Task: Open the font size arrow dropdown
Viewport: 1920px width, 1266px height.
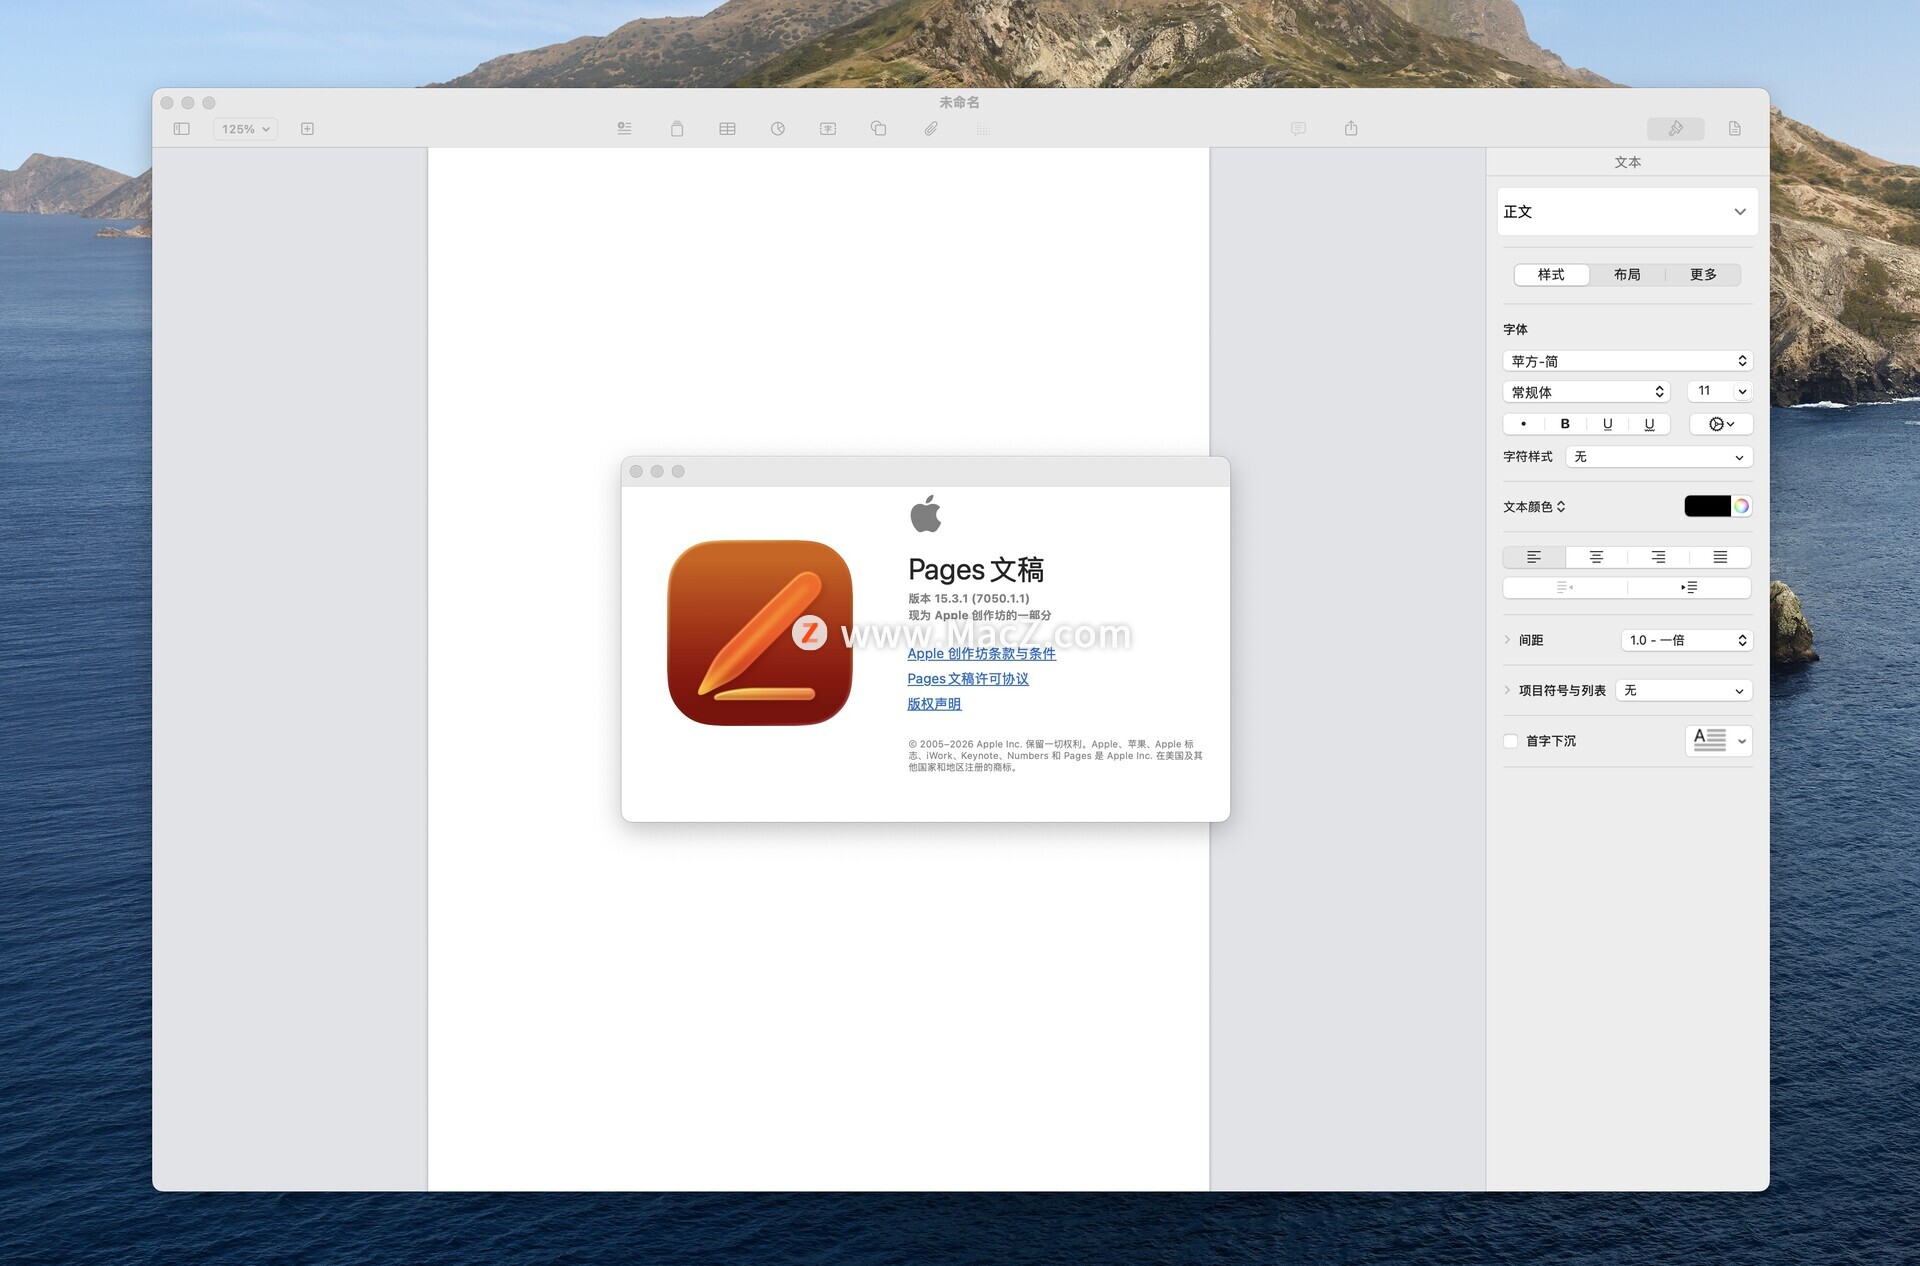Action: 1742,392
